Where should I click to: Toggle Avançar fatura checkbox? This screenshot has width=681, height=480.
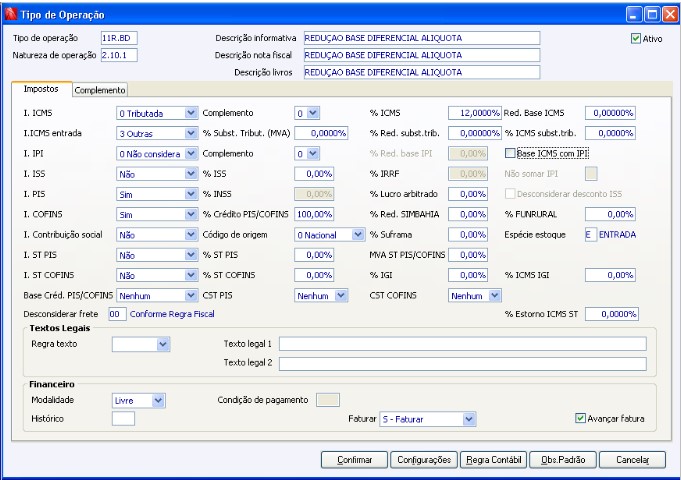click(580, 418)
